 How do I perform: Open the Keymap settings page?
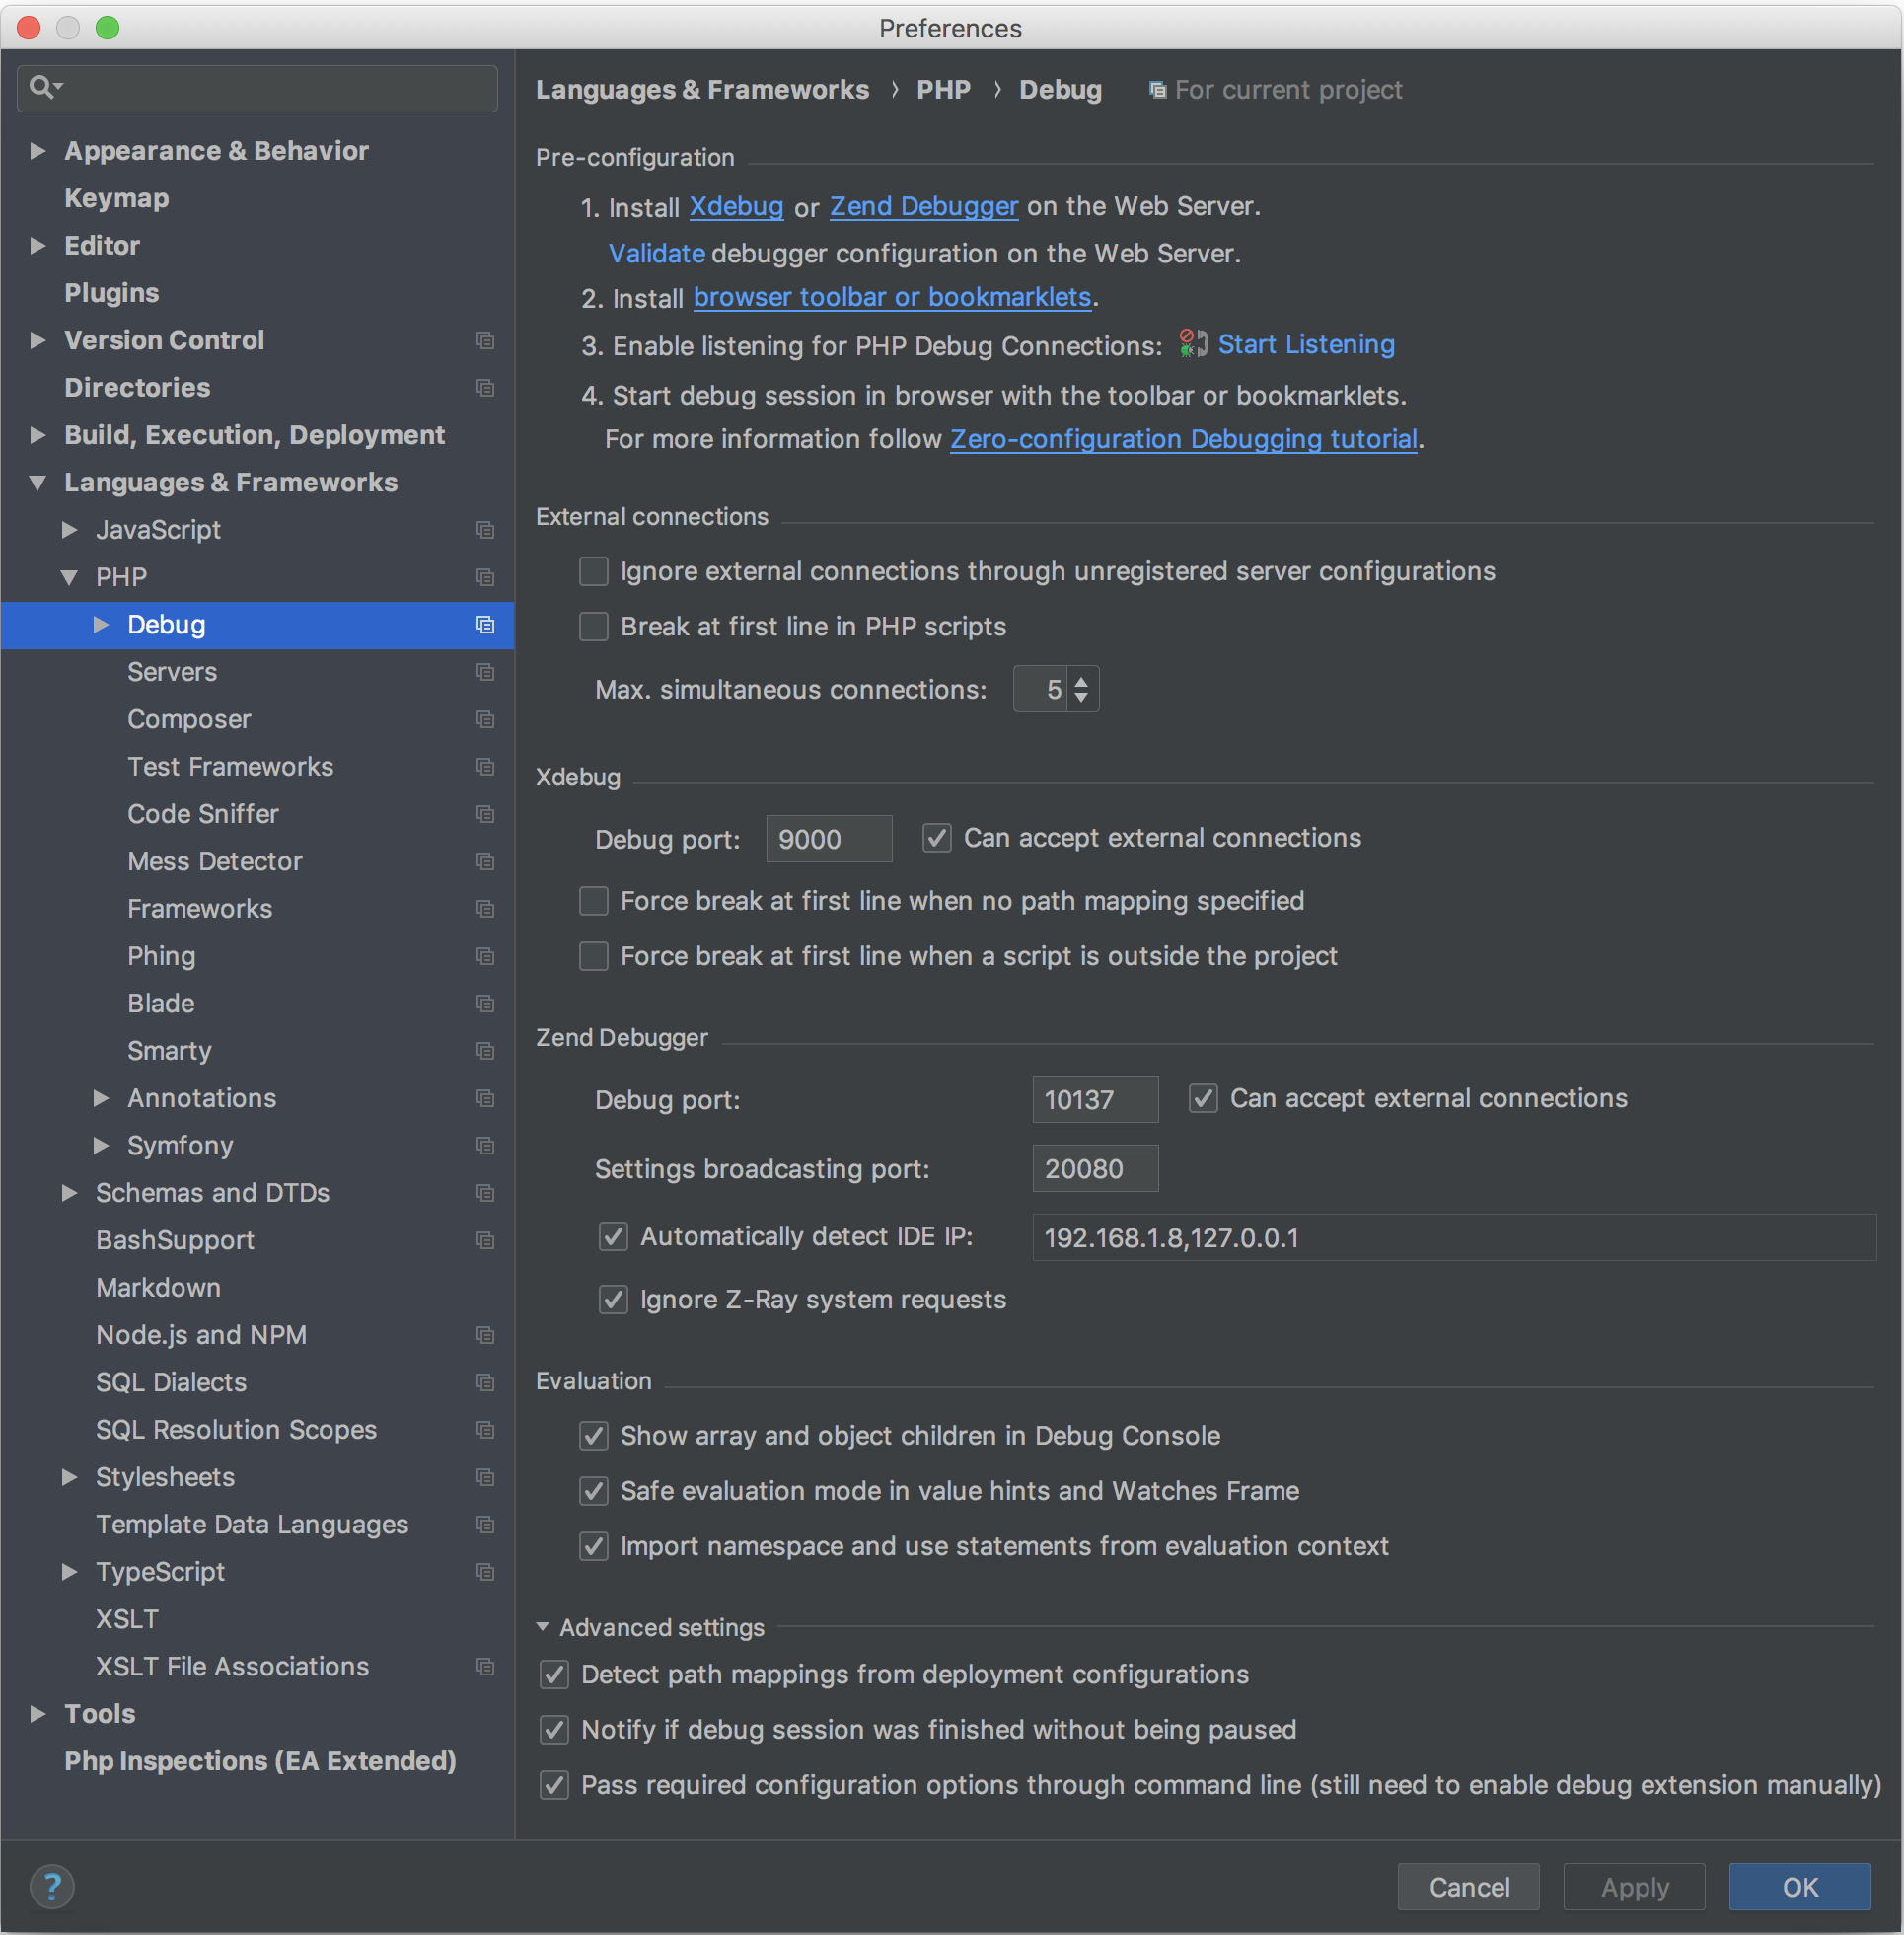[116, 198]
